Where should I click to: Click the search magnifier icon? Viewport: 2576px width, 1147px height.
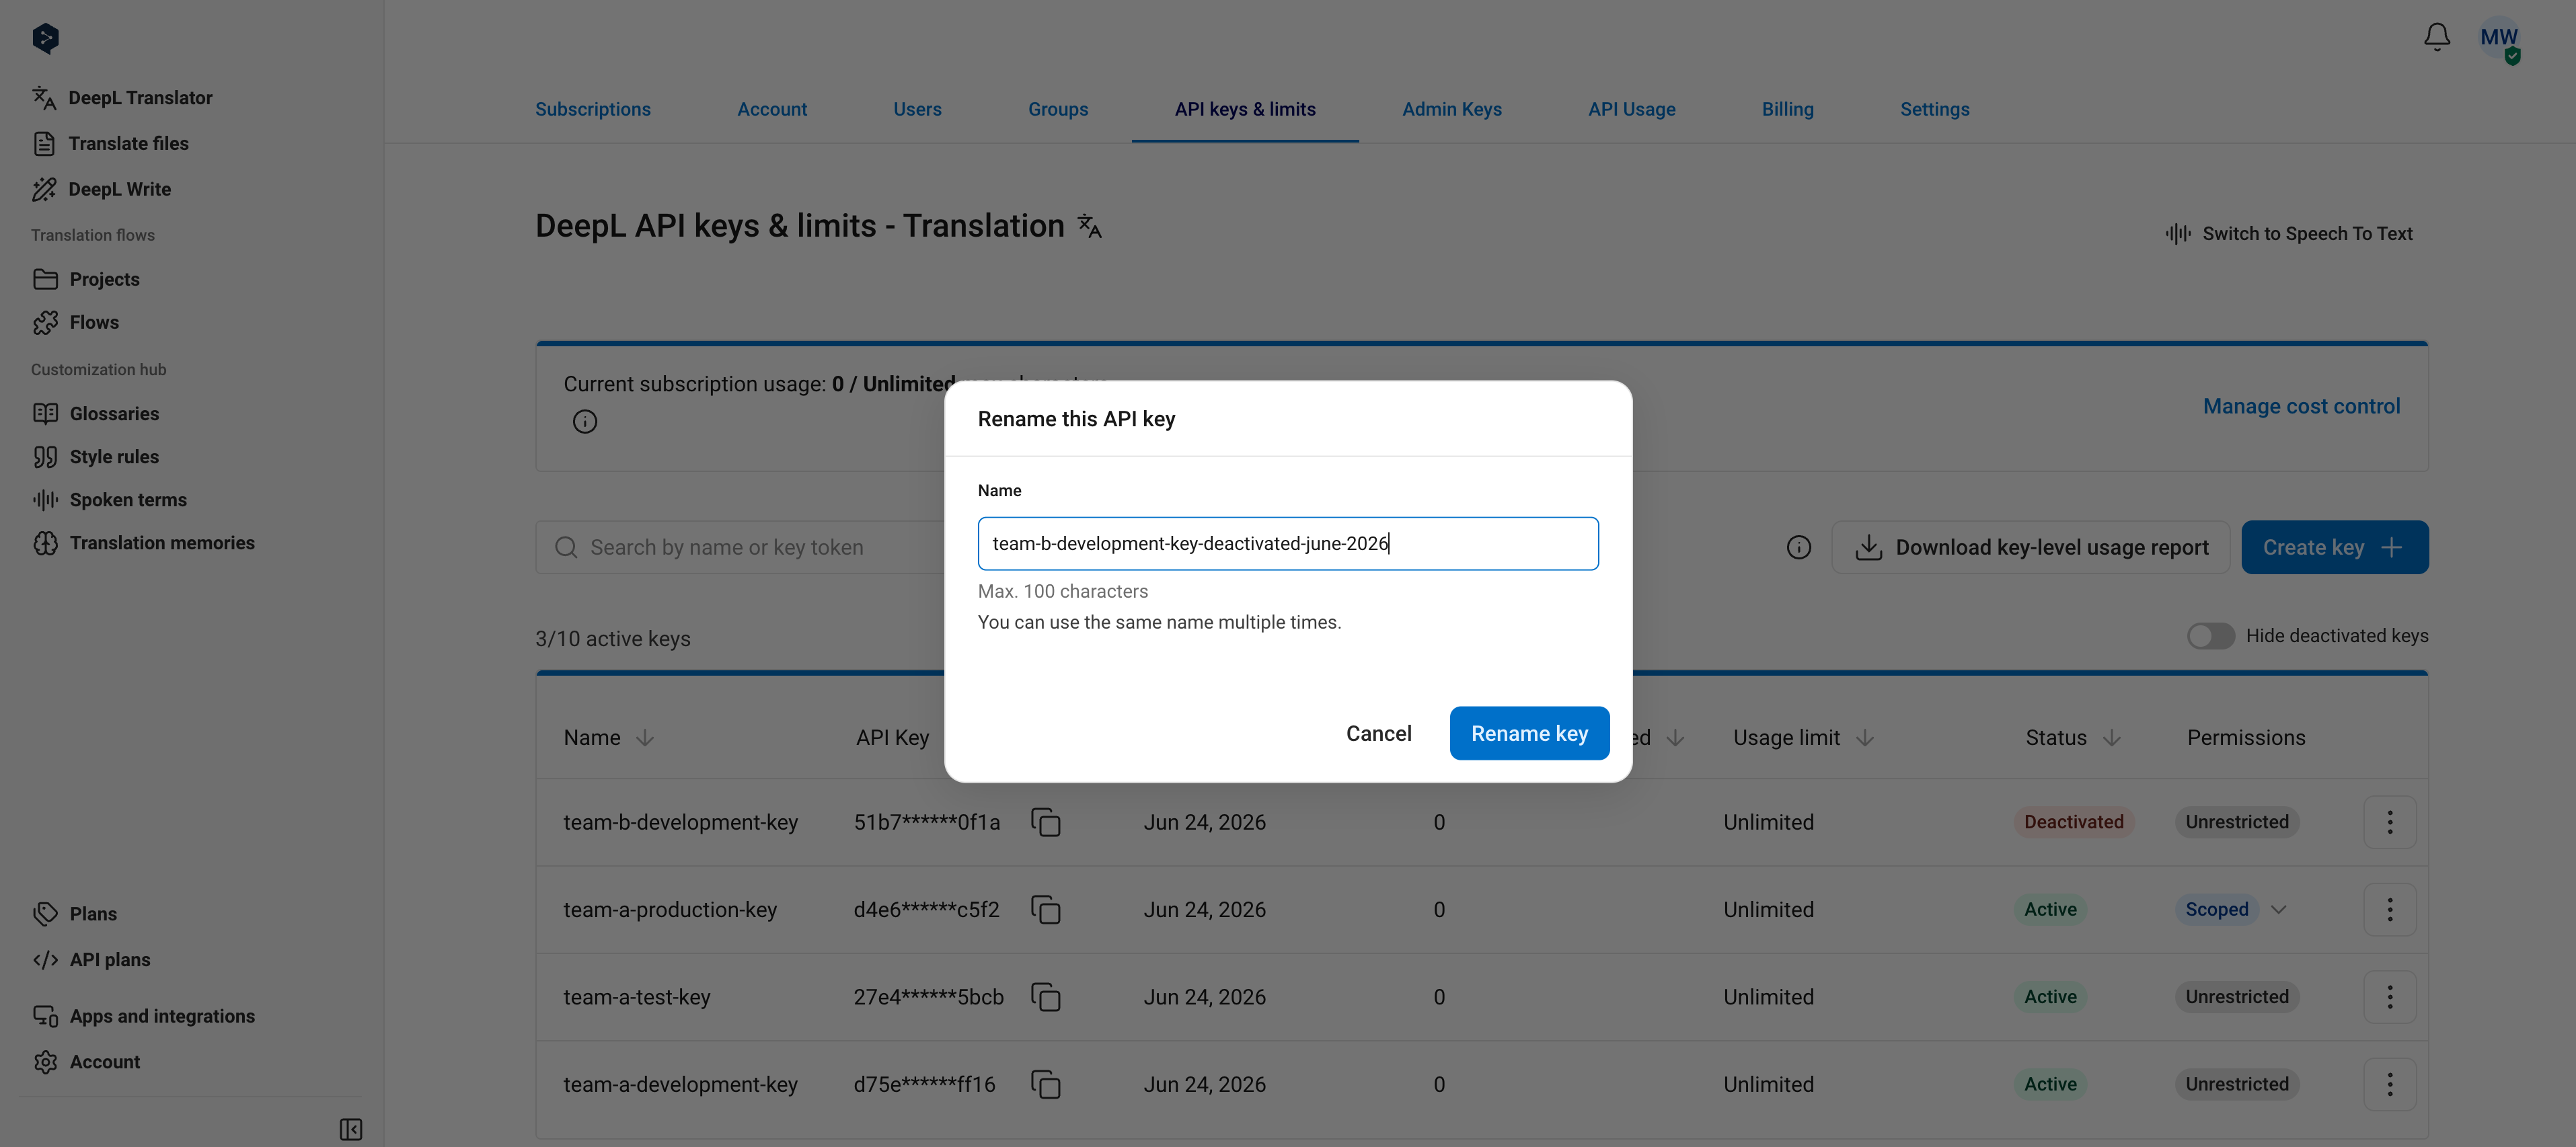566,548
